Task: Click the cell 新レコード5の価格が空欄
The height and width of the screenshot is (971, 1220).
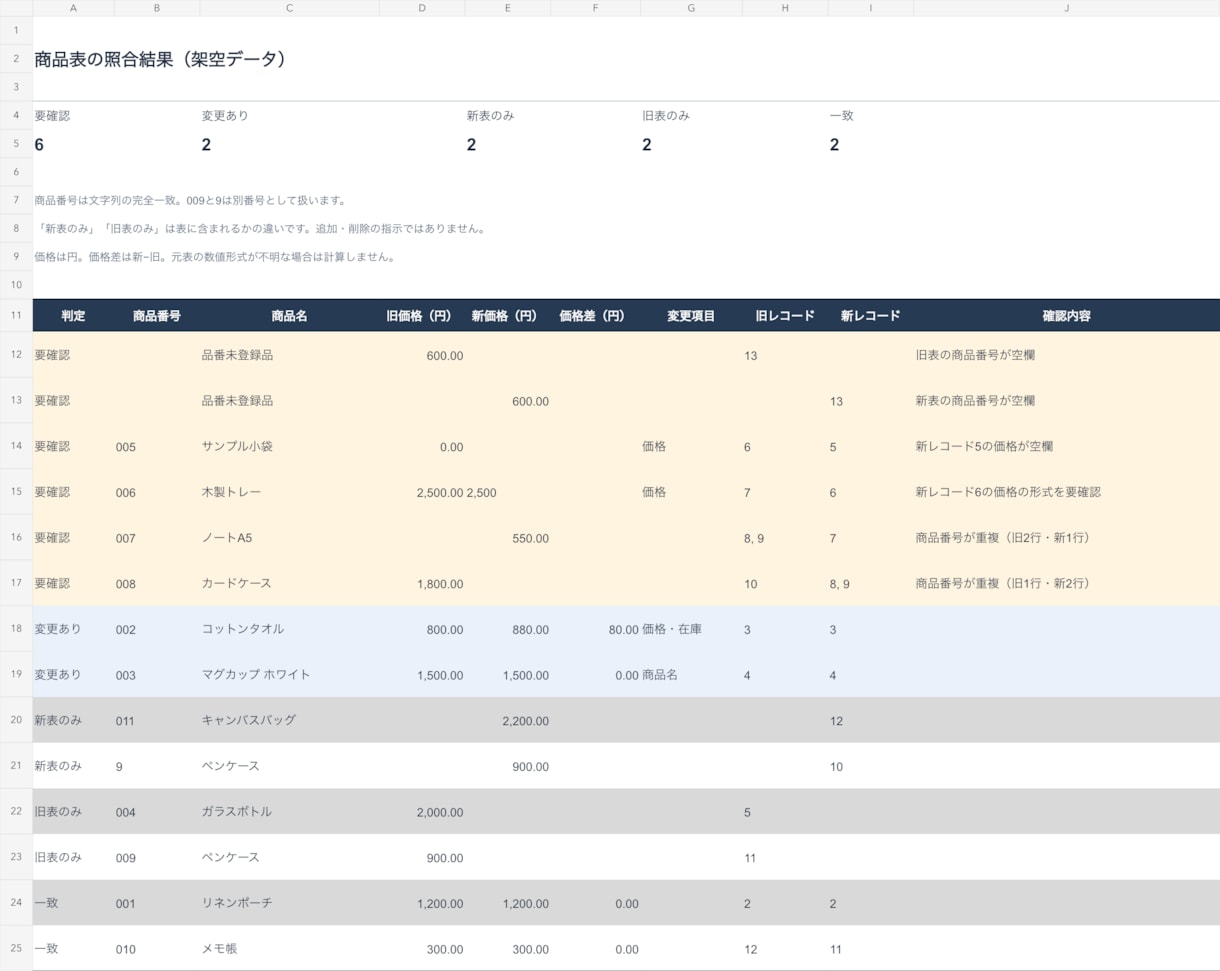Action: pos(1066,446)
